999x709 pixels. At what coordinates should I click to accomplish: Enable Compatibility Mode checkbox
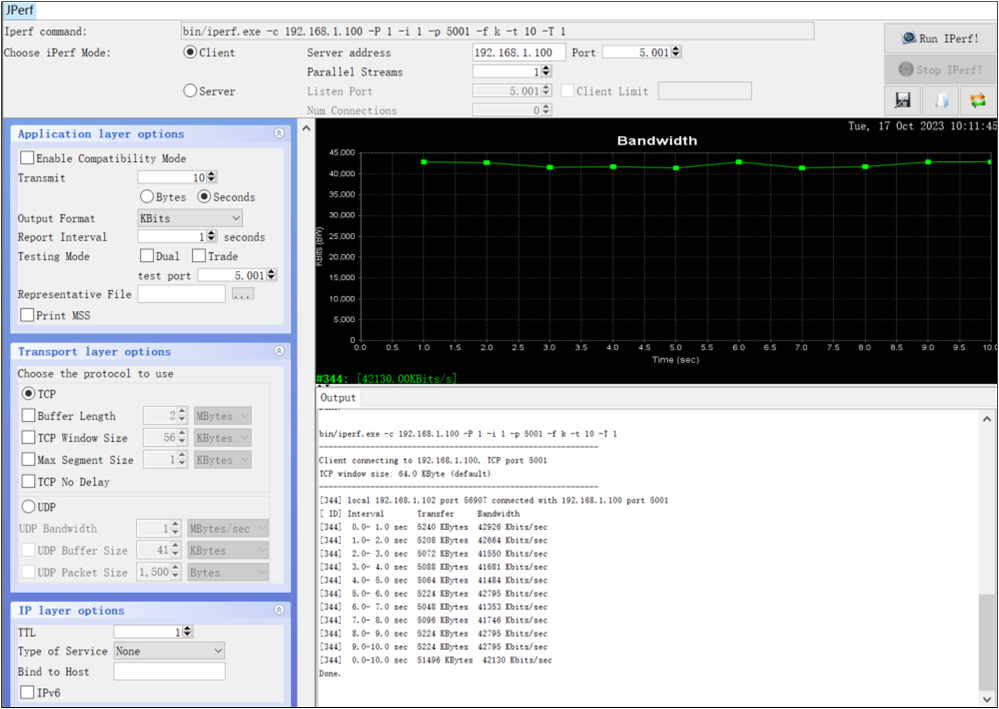tap(26, 157)
